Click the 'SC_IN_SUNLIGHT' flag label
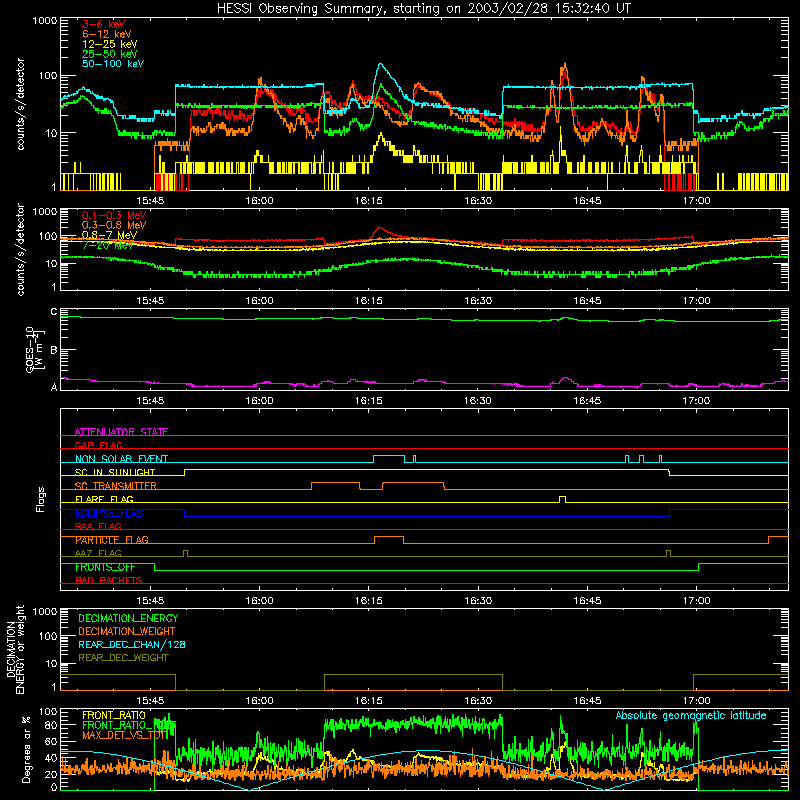The width and height of the screenshot is (800, 800). [x=114, y=472]
